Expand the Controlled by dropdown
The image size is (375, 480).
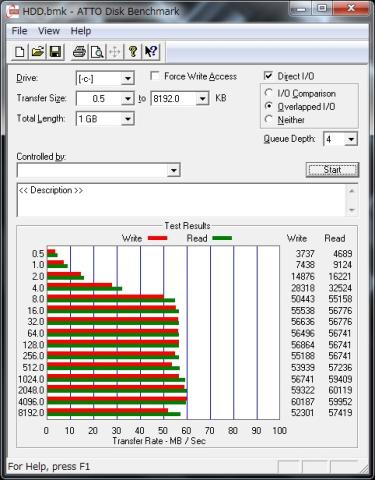coord(173,170)
